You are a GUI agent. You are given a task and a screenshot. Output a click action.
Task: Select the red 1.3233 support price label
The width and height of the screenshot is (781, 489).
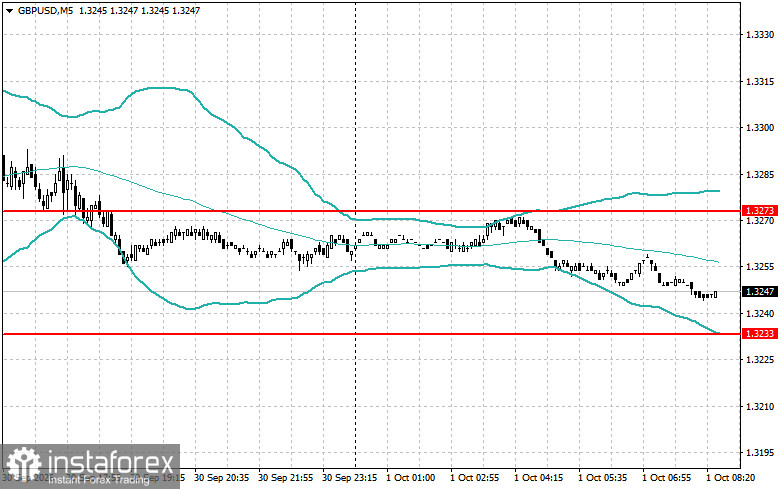click(760, 334)
